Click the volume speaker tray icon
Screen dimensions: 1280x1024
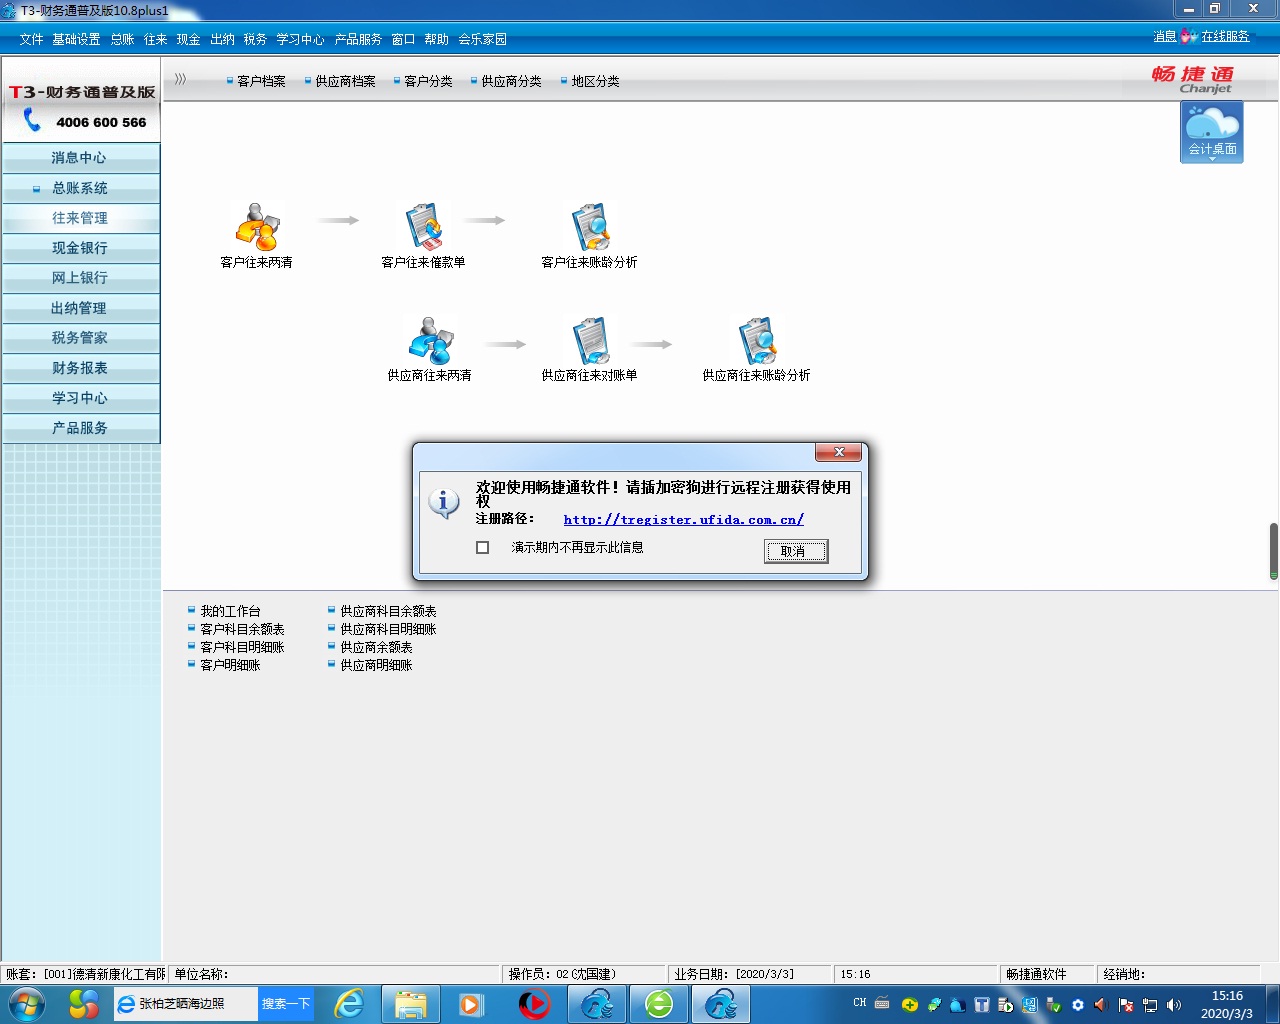[x=1174, y=1005]
